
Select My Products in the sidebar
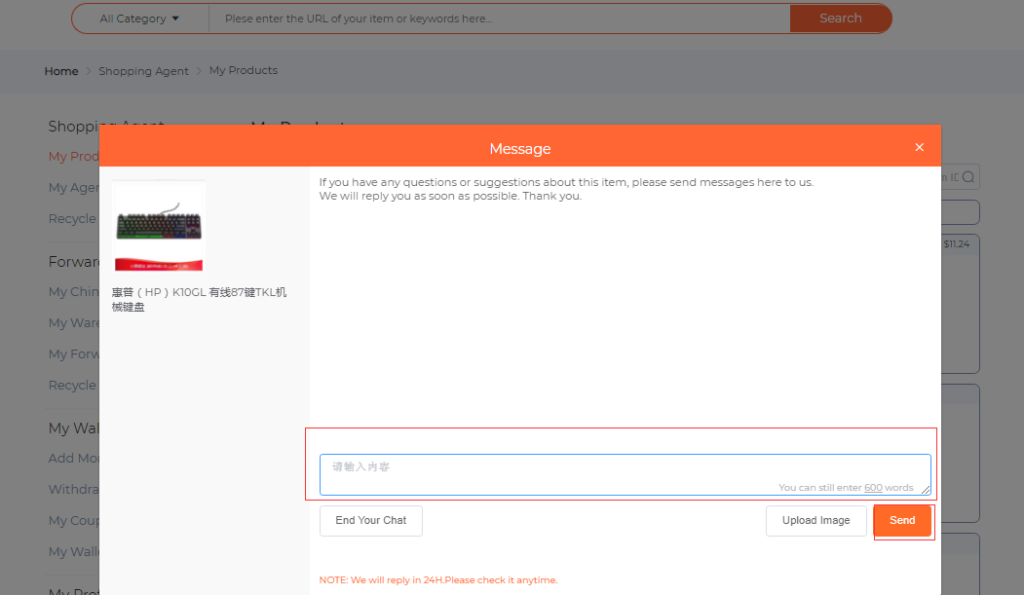tap(72, 156)
